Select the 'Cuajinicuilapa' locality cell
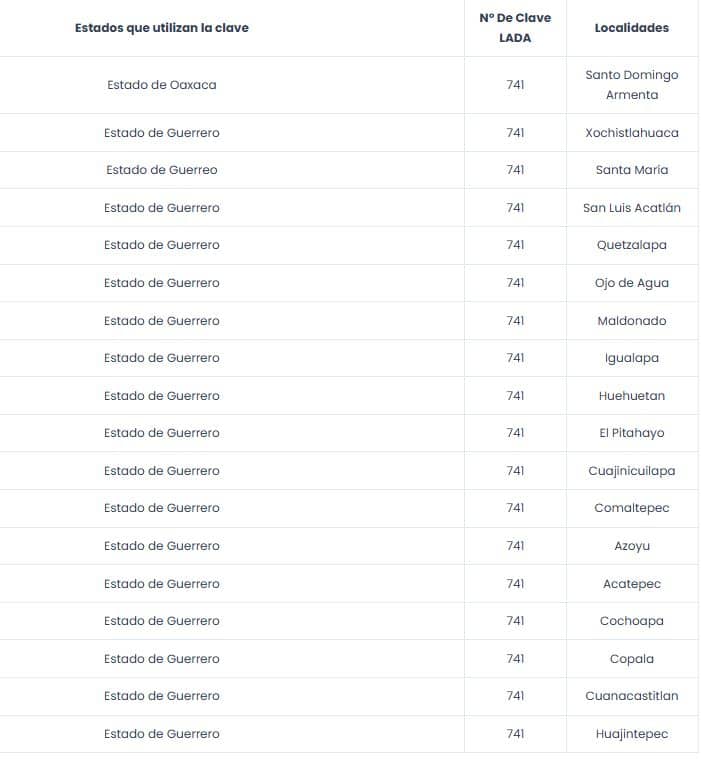The image size is (701, 759). point(632,471)
